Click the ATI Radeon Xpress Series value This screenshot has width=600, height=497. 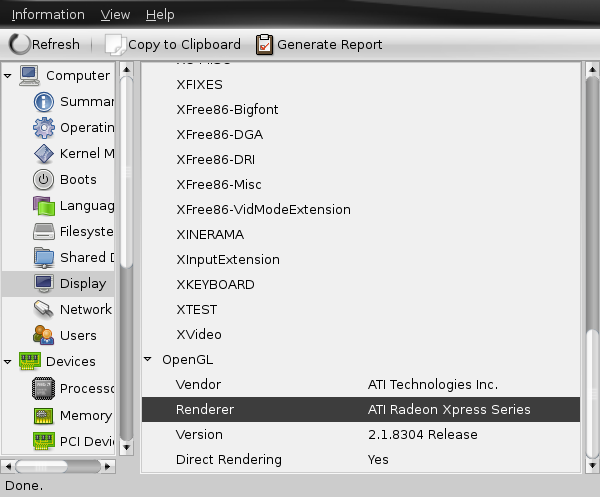(449, 410)
